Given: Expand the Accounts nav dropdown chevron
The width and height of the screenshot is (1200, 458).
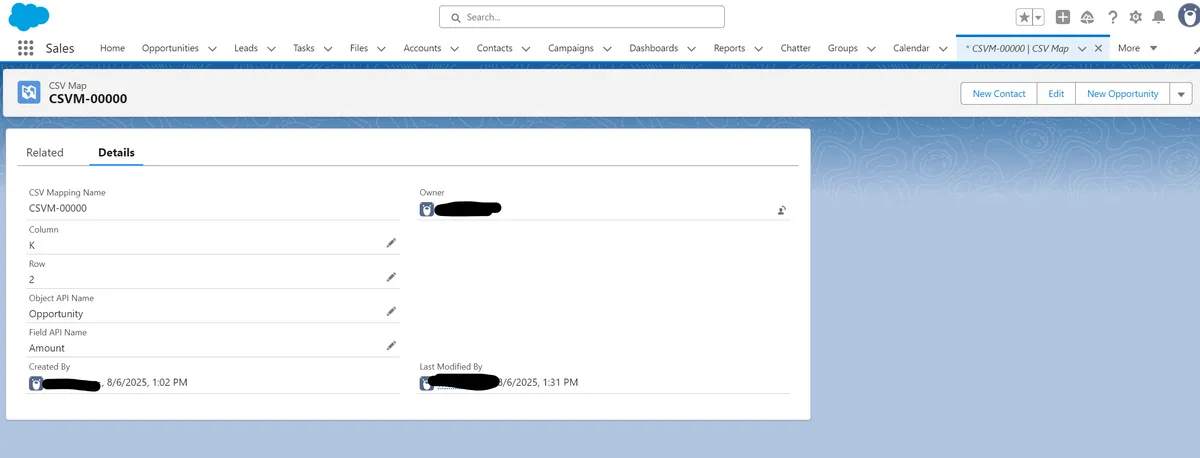Looking at the screenshot, I should (x=454, y=48).
